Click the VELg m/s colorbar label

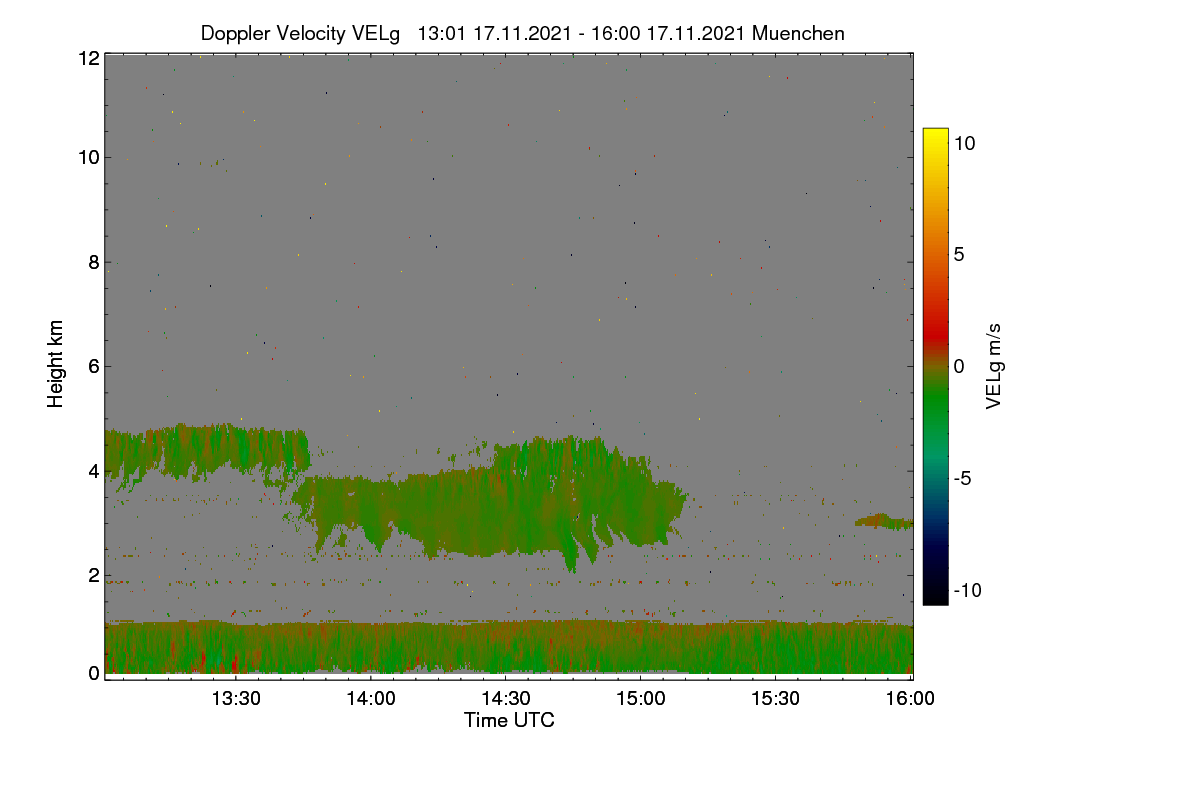coord(993,365)
